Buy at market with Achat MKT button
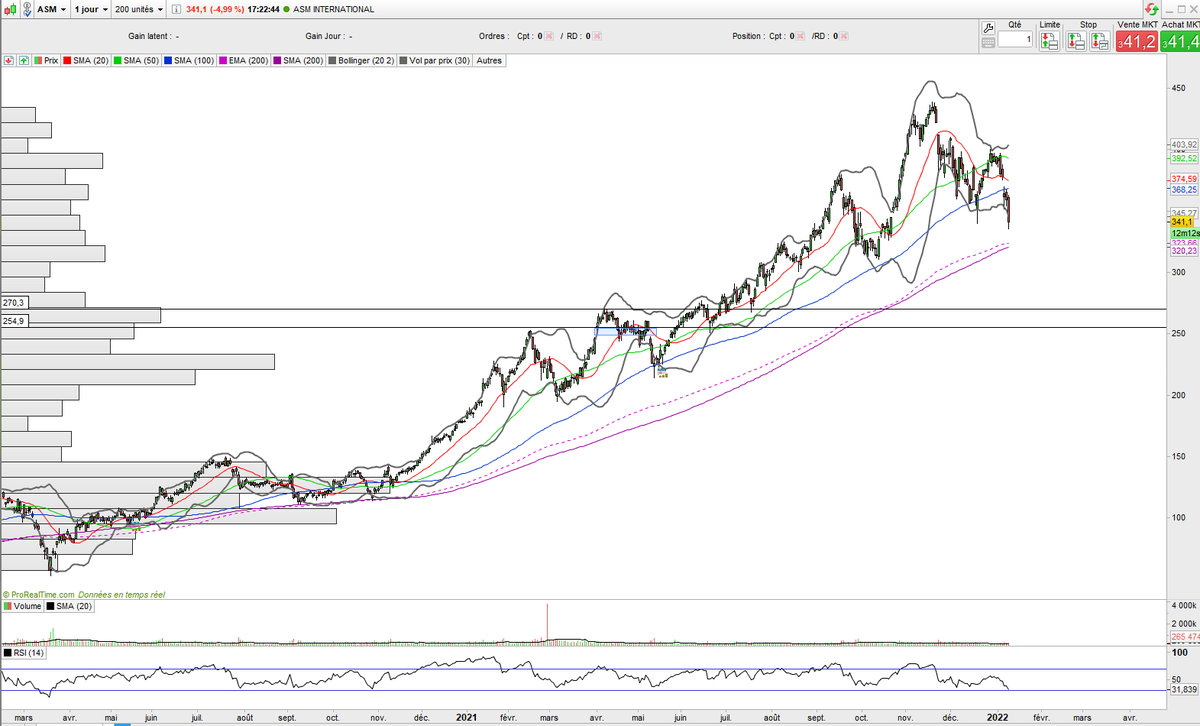The width and height of the screenshot is (1200, 726). click(1180, 41)
